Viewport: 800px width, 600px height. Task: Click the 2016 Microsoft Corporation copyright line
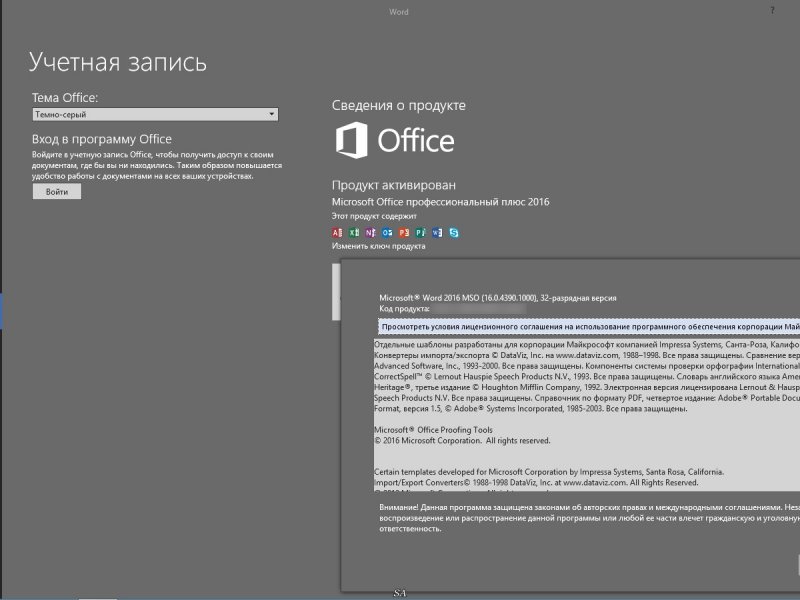pos(462,440)
